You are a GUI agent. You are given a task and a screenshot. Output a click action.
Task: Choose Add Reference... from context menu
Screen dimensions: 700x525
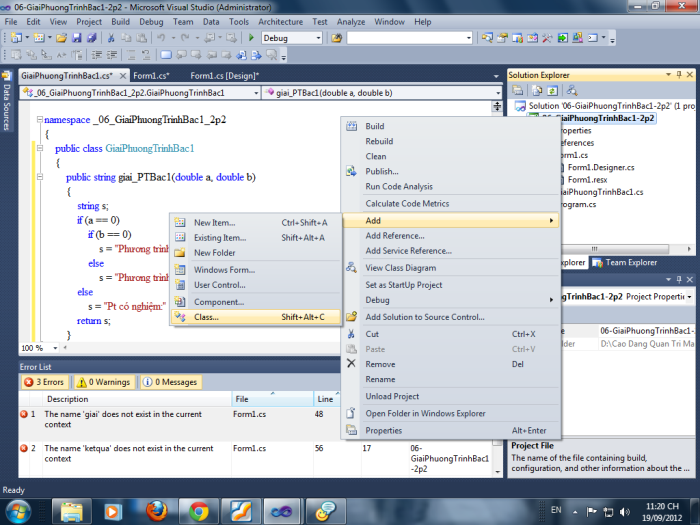(x=451, y=236)
